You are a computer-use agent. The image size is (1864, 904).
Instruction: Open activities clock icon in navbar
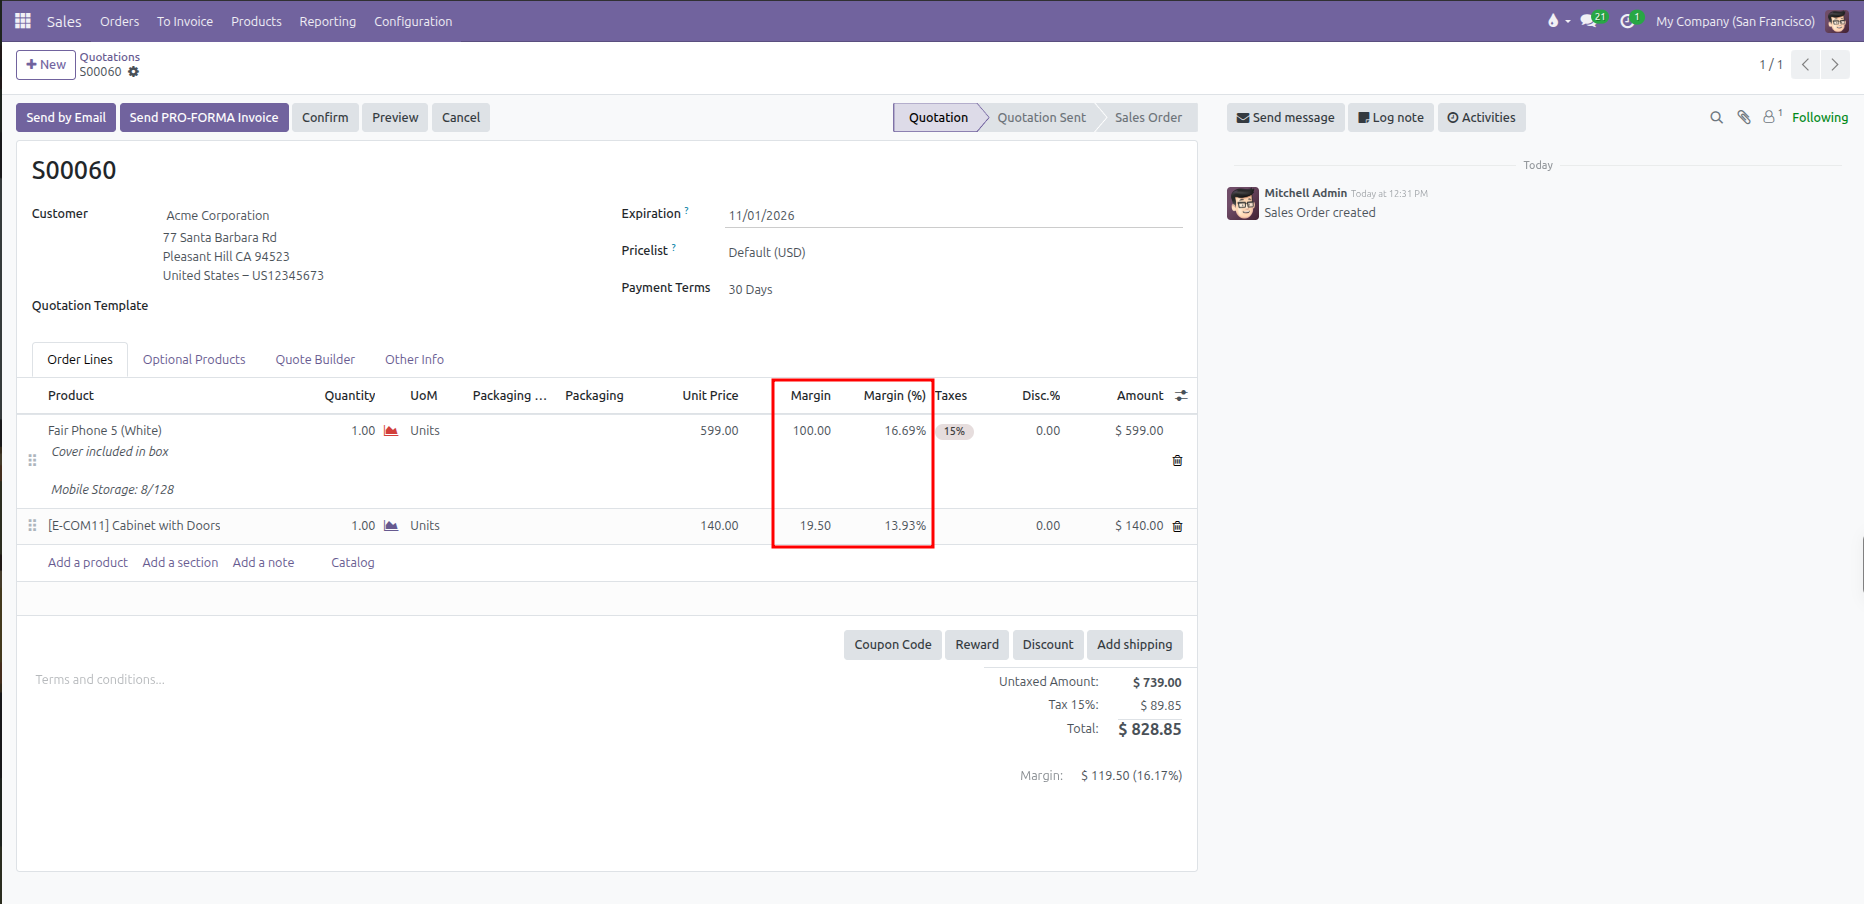click(1630, 20)
